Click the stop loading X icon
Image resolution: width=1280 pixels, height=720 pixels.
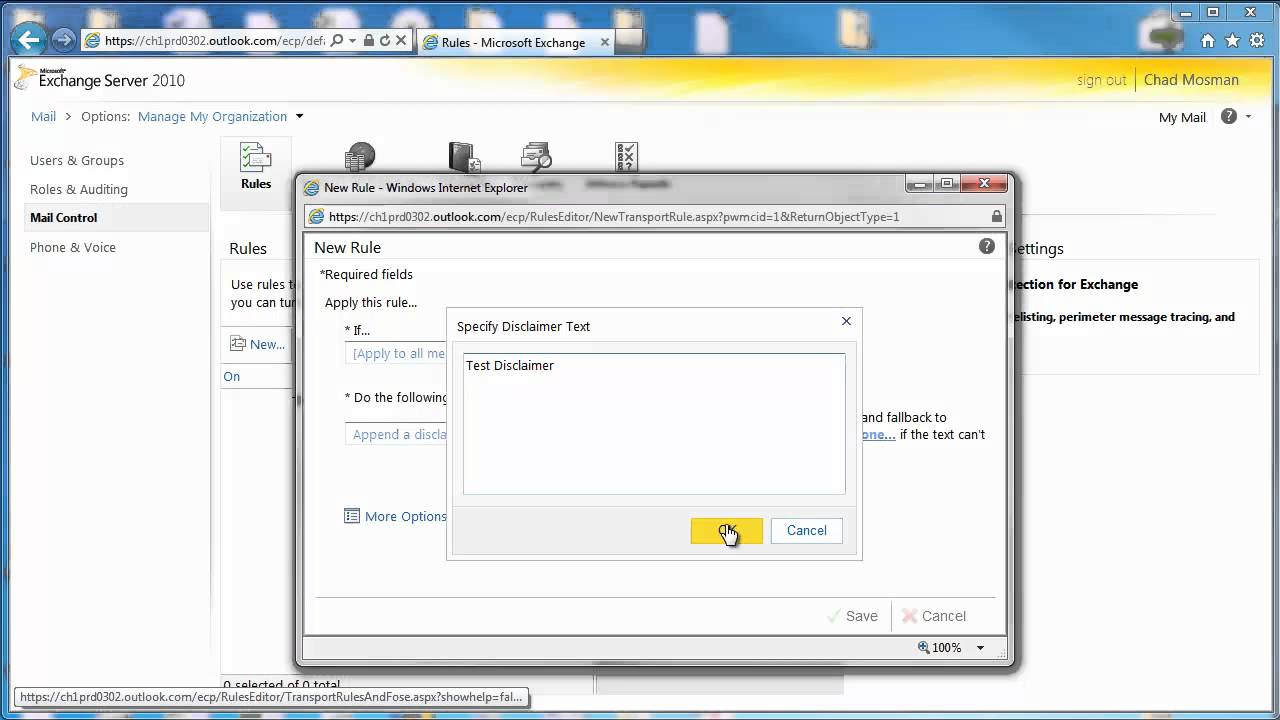click(401, 41)
